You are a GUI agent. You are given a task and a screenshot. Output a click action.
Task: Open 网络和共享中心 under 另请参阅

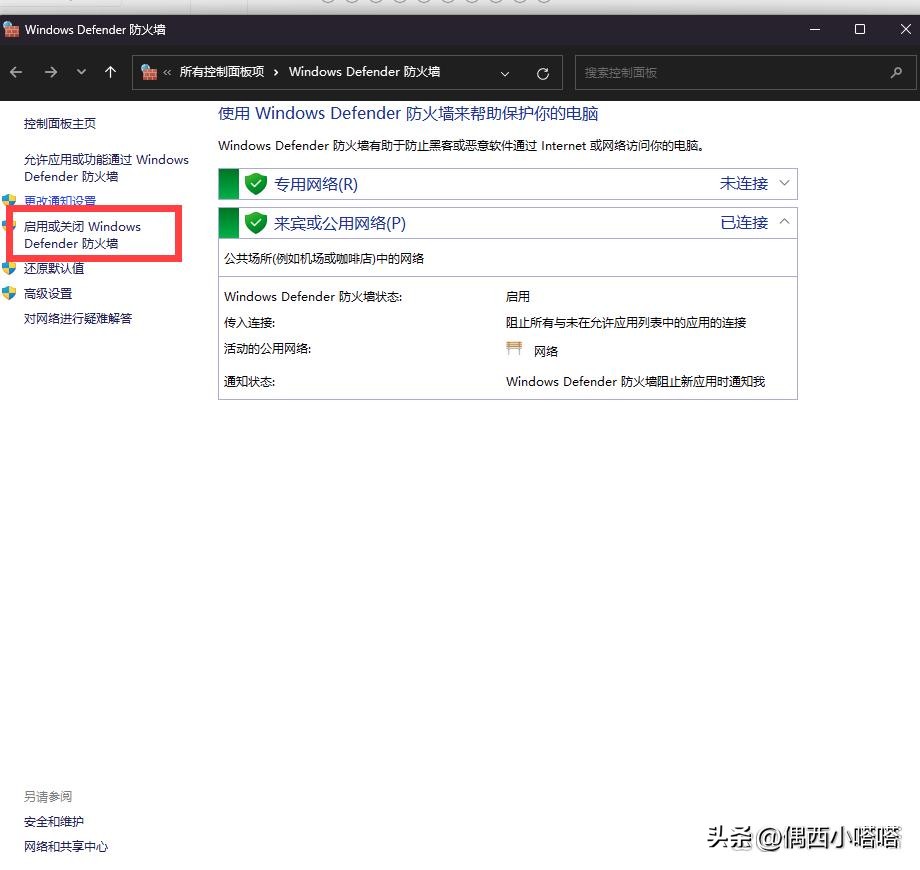65,846
